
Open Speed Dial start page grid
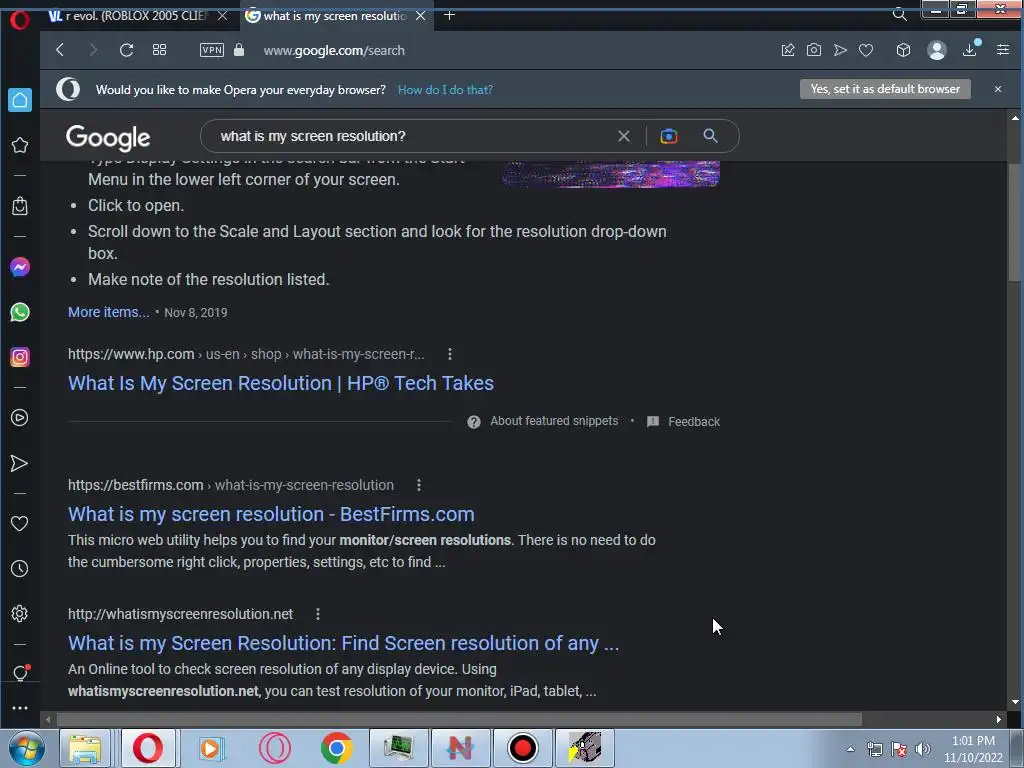159,50
